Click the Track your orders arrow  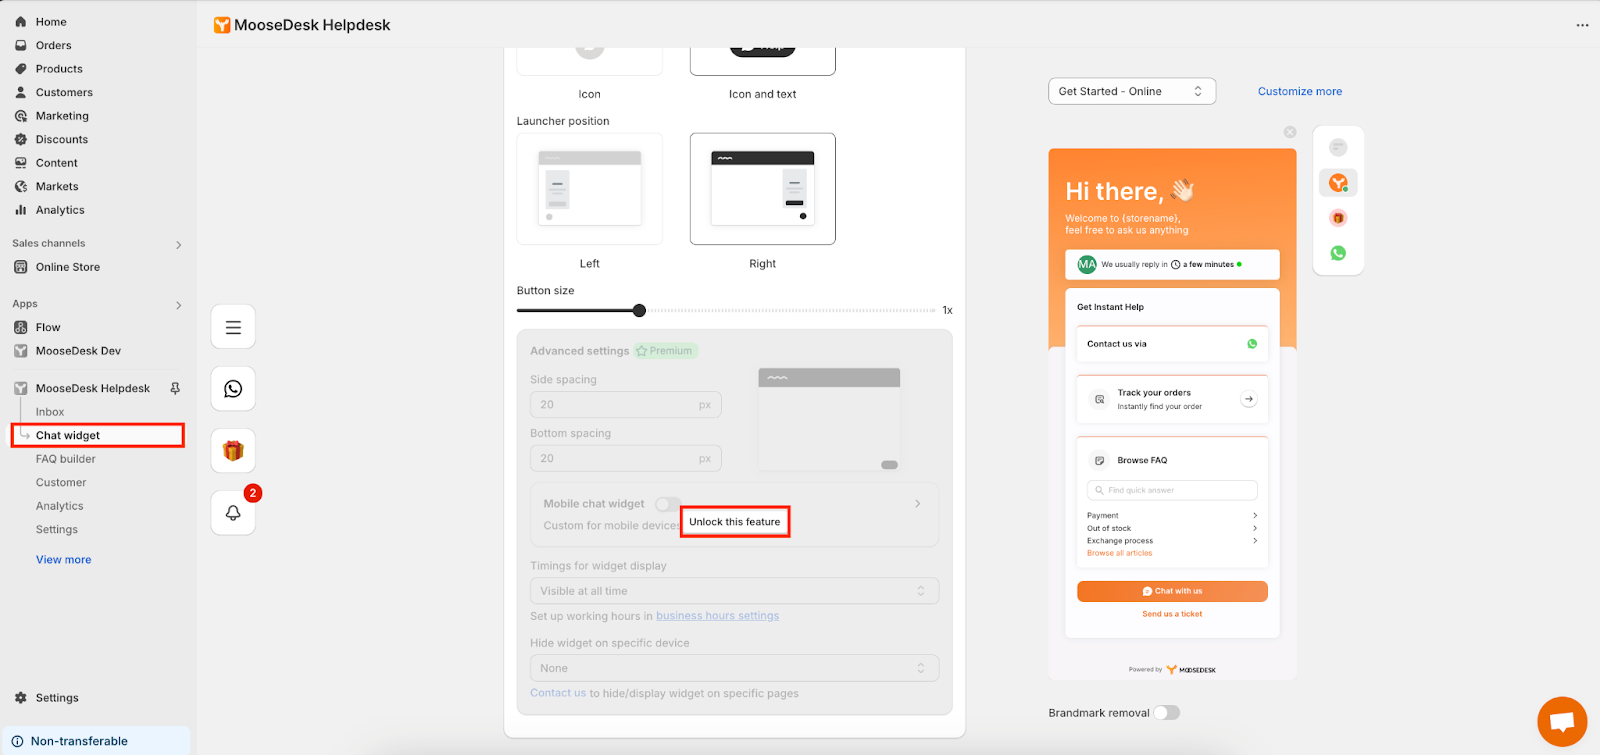1249,399
